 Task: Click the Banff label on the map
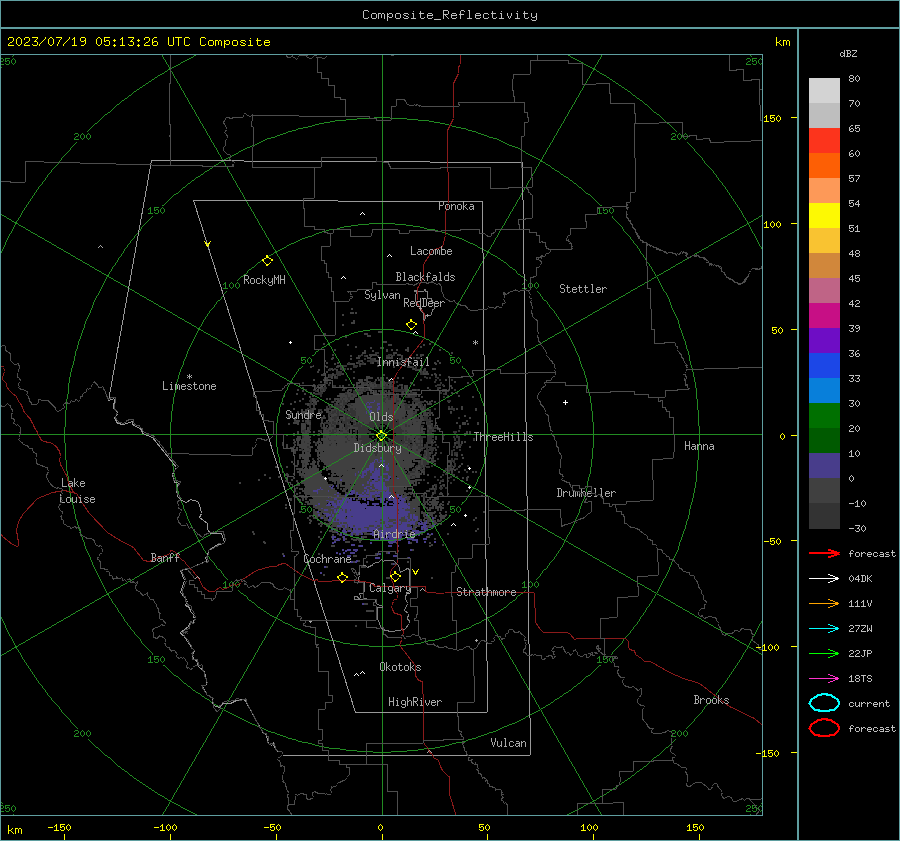click(x=165, y=557)
